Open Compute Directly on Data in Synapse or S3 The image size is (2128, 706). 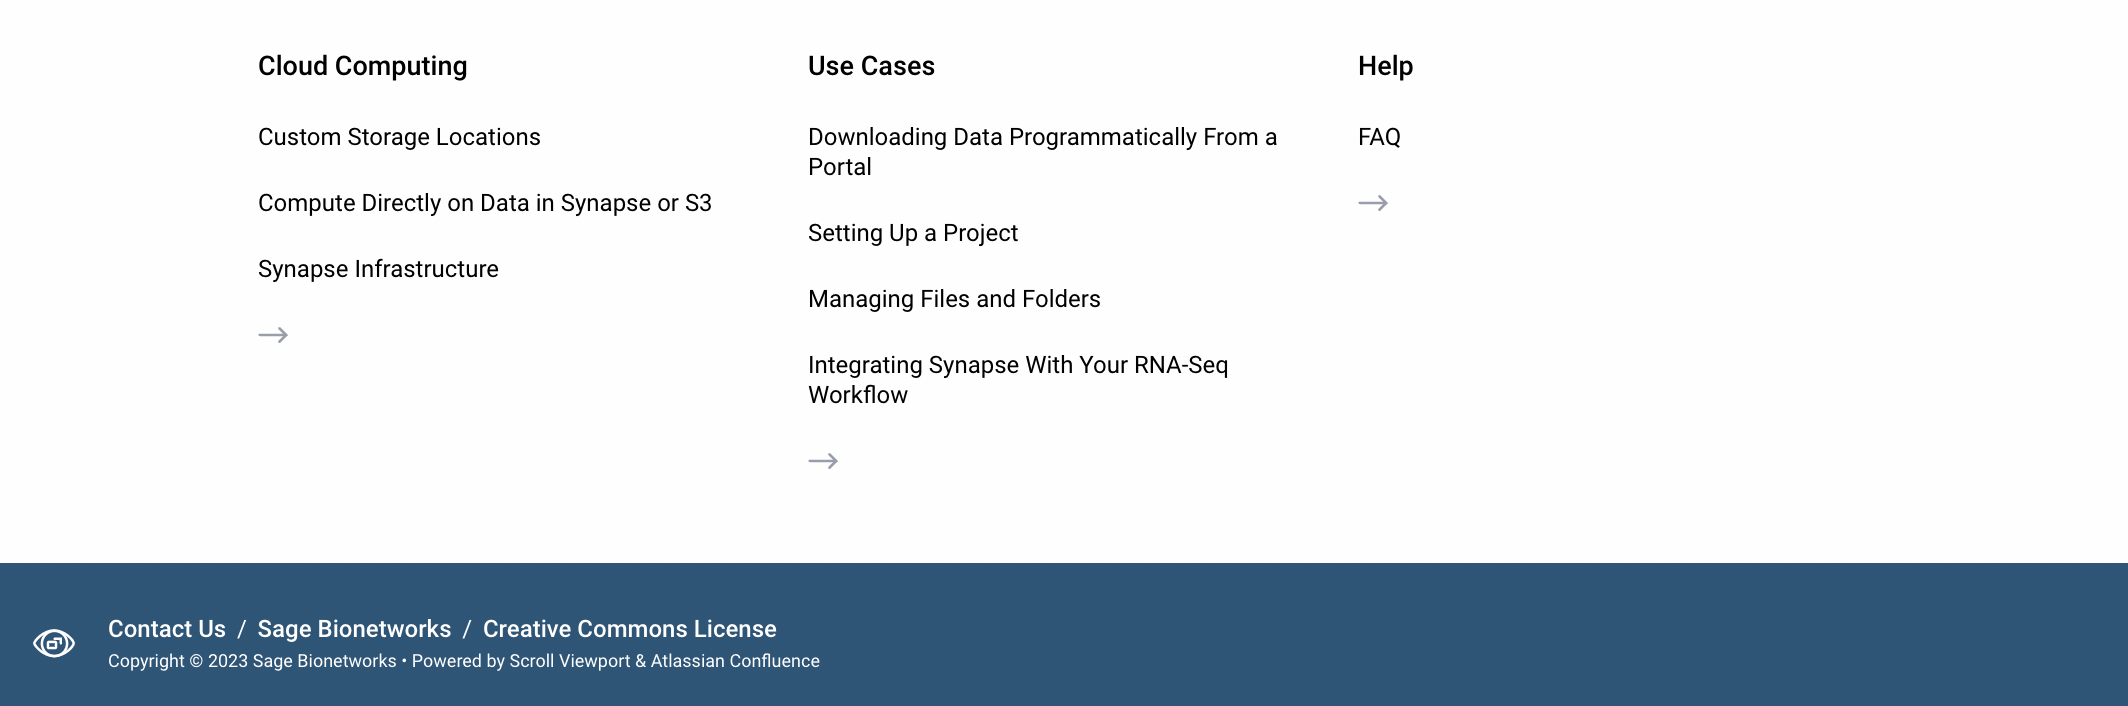(x=485, y=203)
